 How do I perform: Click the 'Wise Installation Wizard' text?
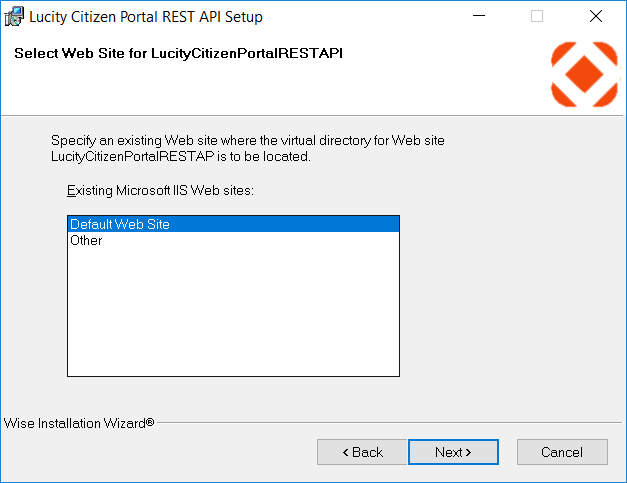point(79,423)
